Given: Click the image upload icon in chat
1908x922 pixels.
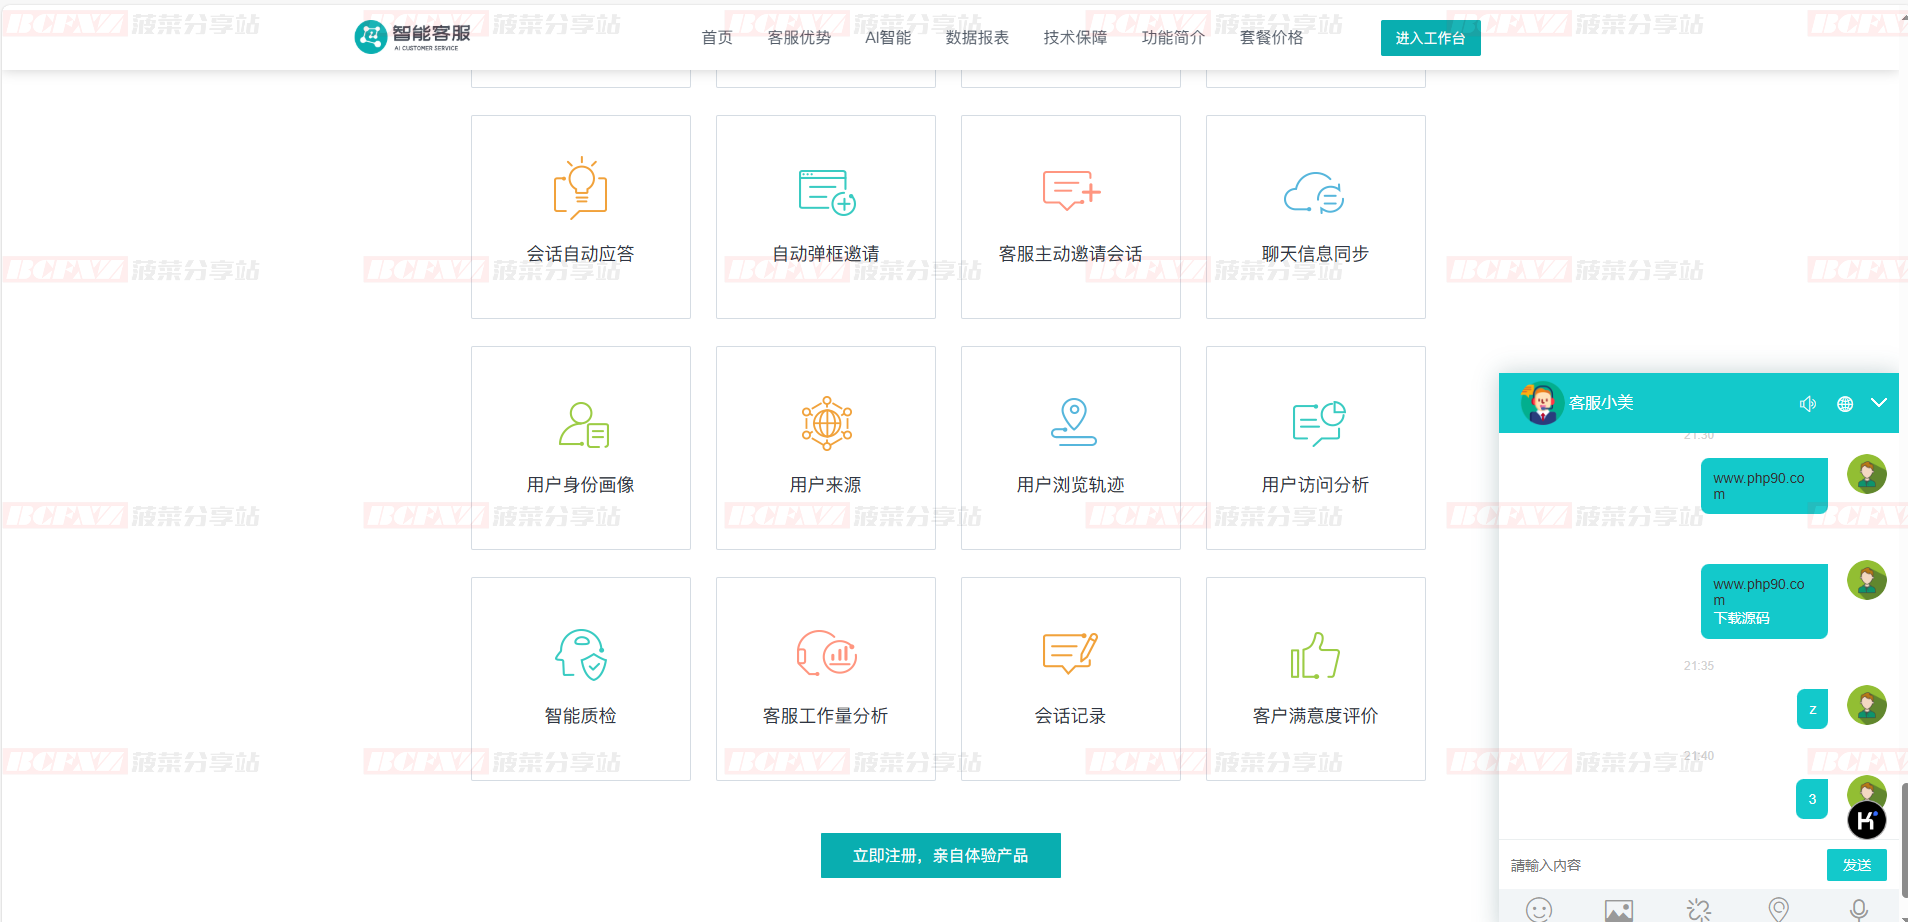Looking at the screenshot, I should (x=1619, y=909).
